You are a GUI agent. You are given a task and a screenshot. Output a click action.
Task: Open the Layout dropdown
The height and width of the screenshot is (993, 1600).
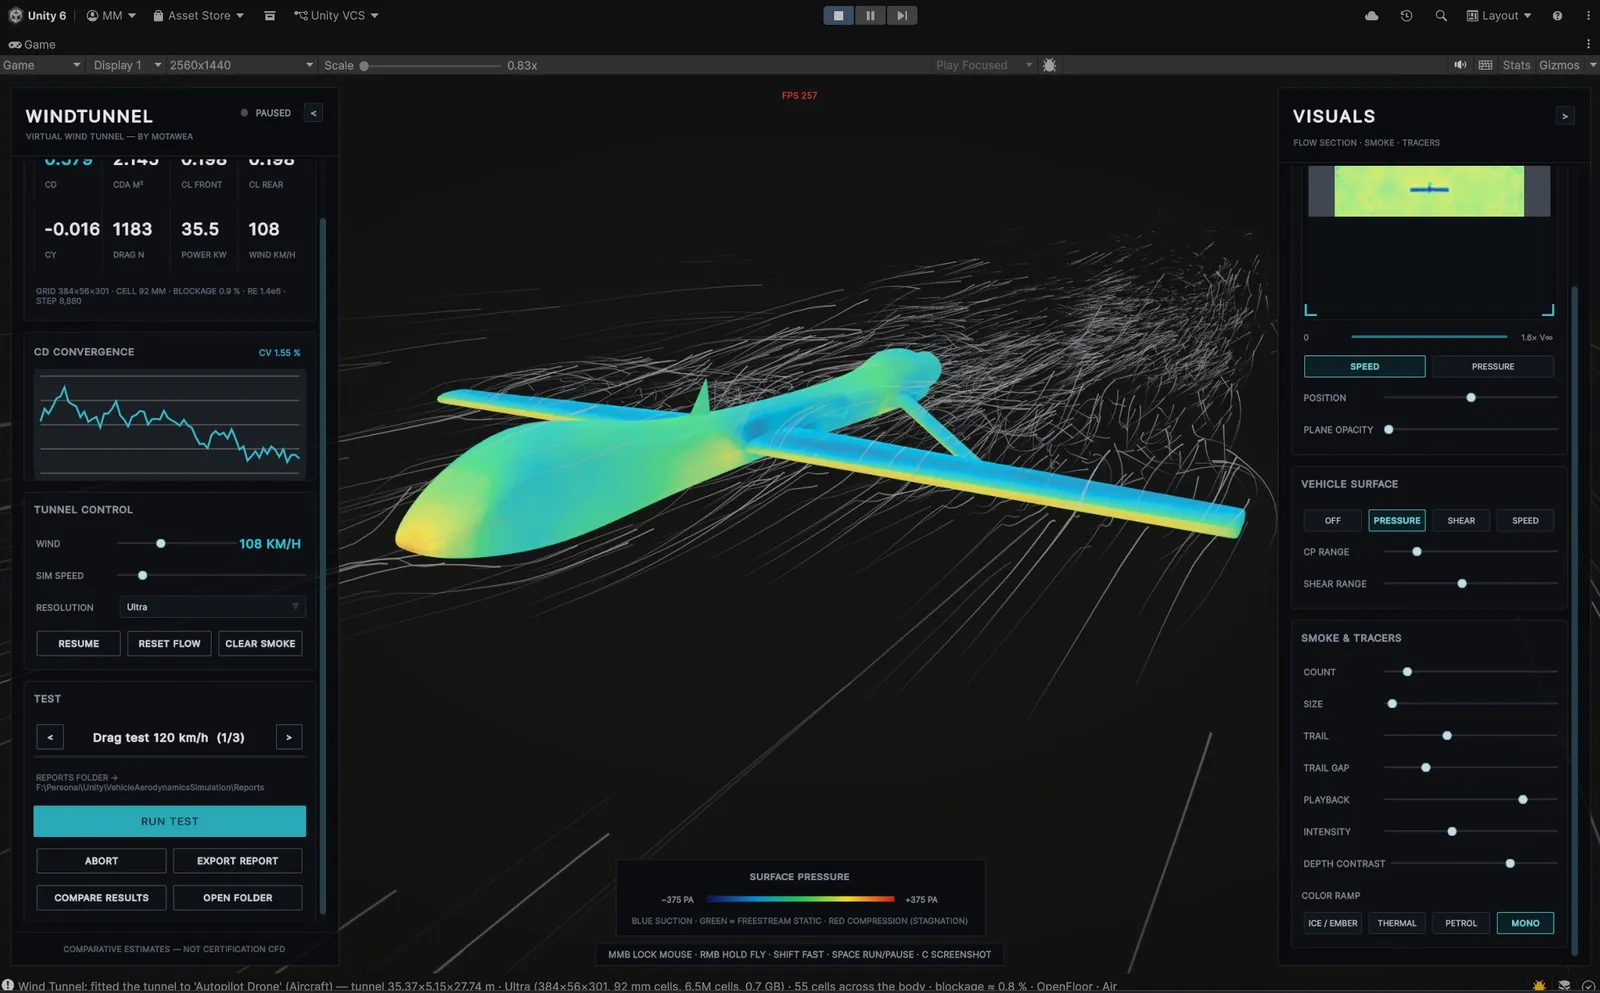[1499, 16]
